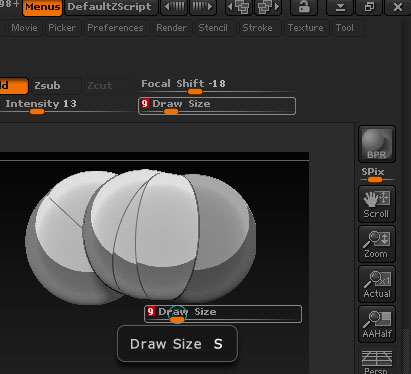The width and height of the screenshot is (411, 374).
Task: Open the Preferences menu
Action: coord(115,28)
